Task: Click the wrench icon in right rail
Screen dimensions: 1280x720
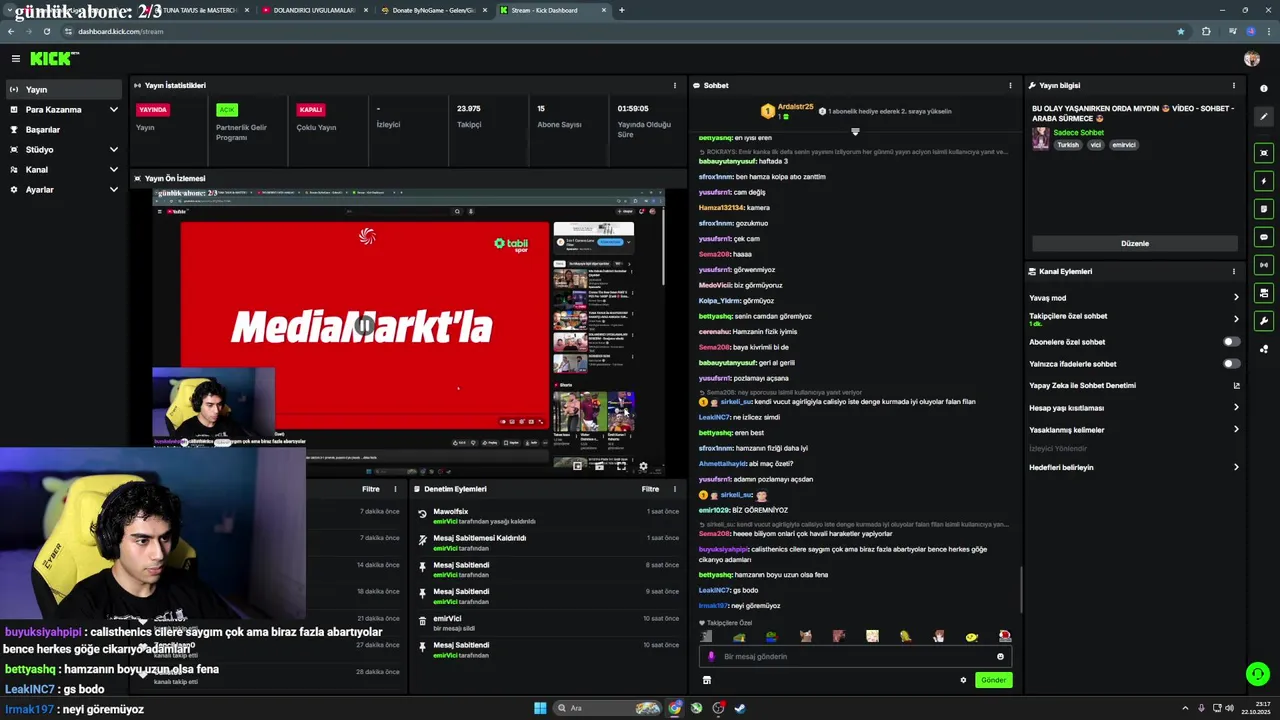Action: tap(1264, 321)
